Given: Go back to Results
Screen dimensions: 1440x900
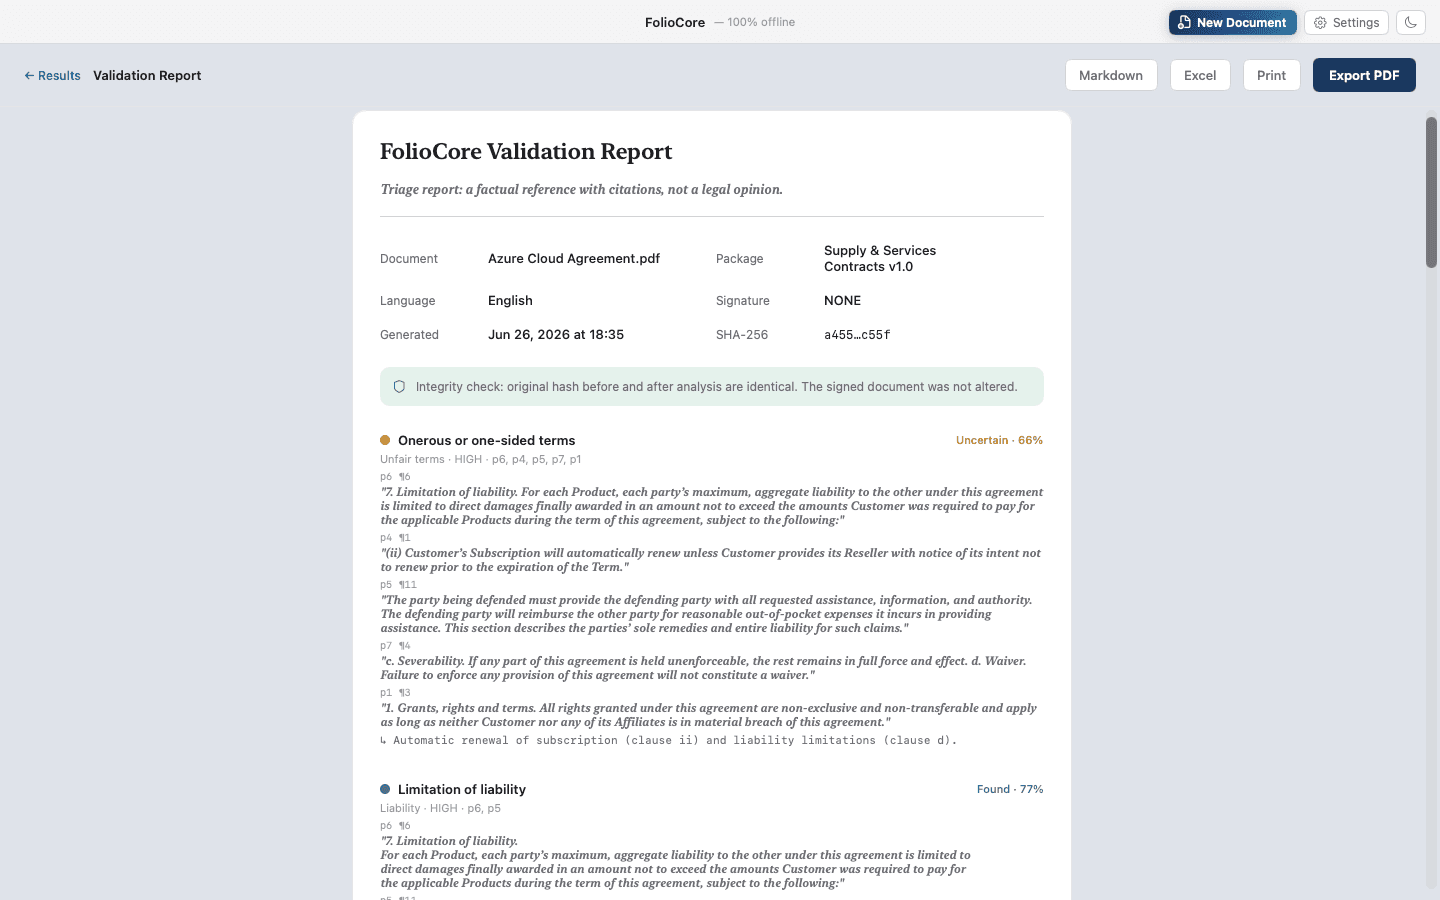Looking at the screenshot, I should 52,75.
